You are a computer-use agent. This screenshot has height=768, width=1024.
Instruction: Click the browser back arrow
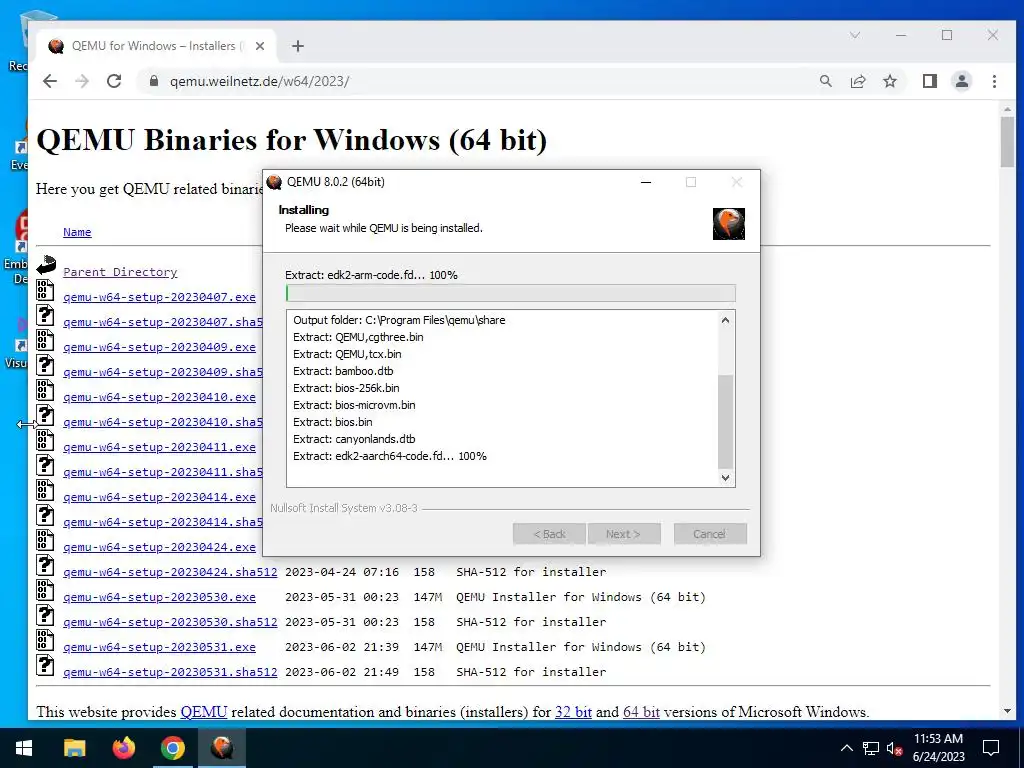(50, 81)
